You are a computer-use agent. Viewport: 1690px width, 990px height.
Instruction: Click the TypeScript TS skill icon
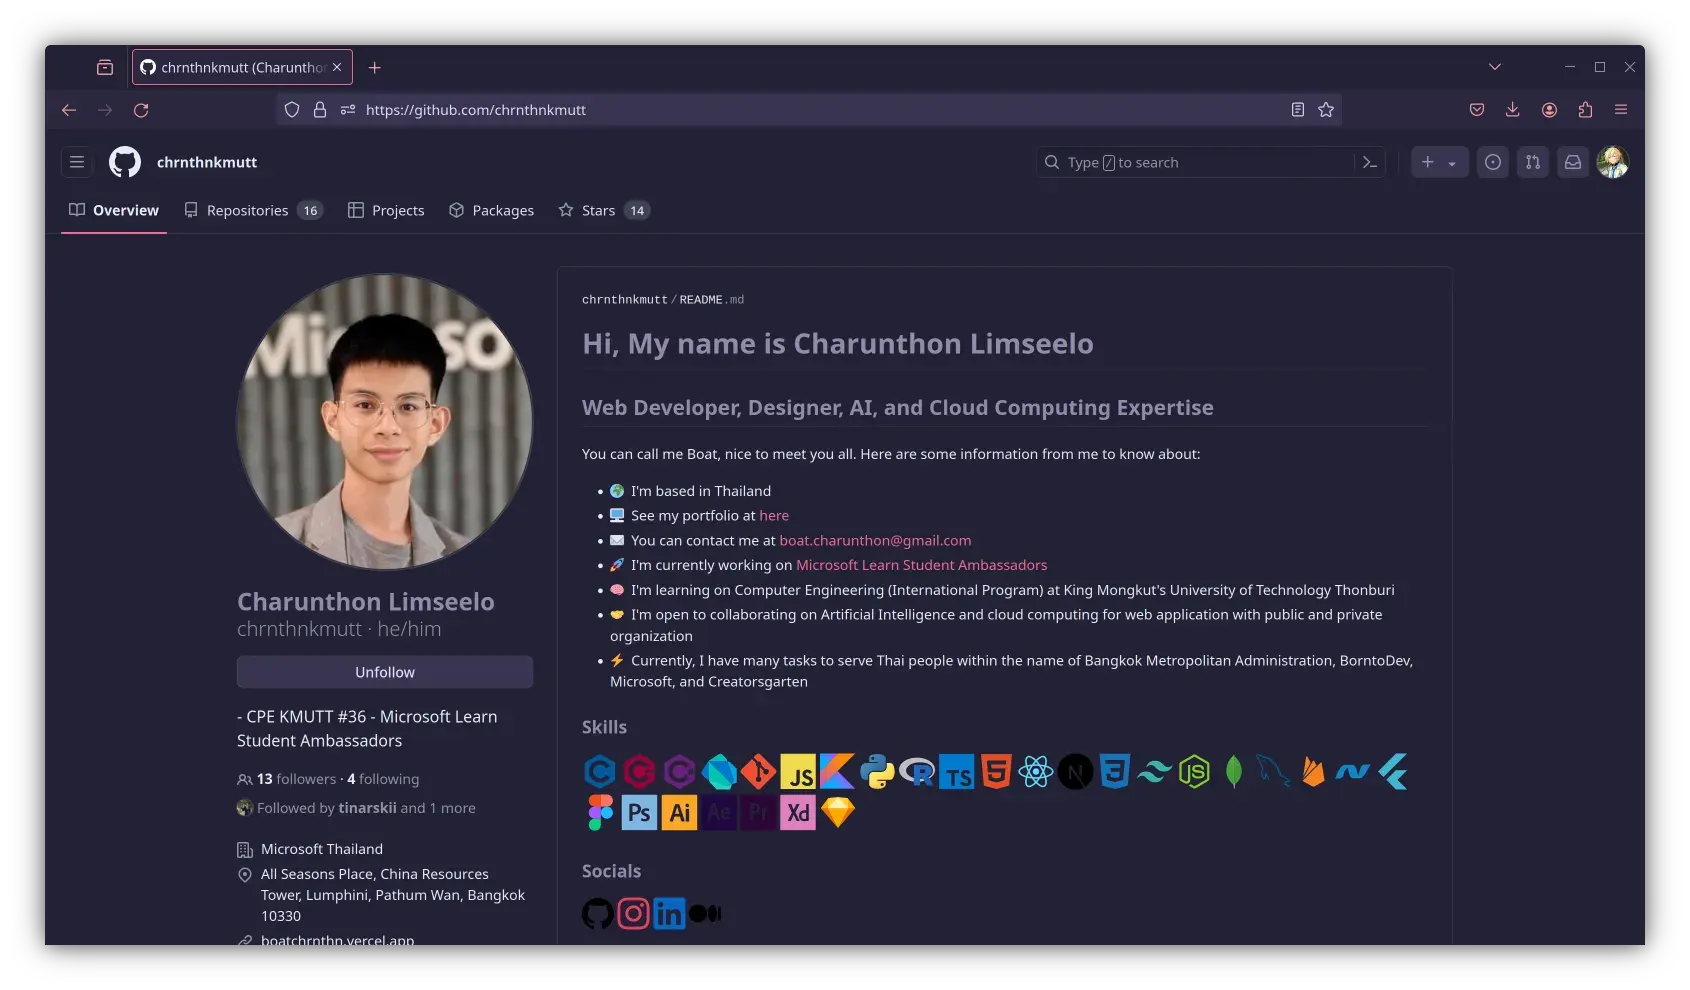pos(957,772)
